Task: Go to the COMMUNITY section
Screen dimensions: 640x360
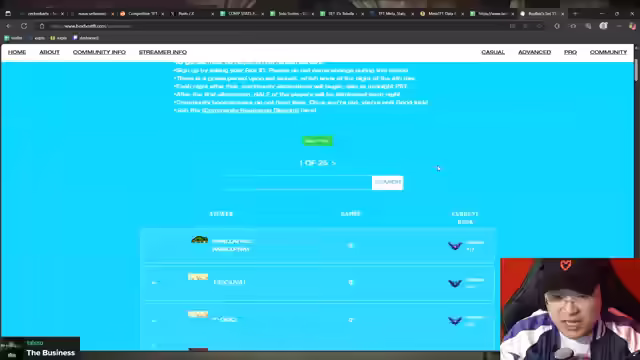Action: pyautogui.click(x=608, y=52)
